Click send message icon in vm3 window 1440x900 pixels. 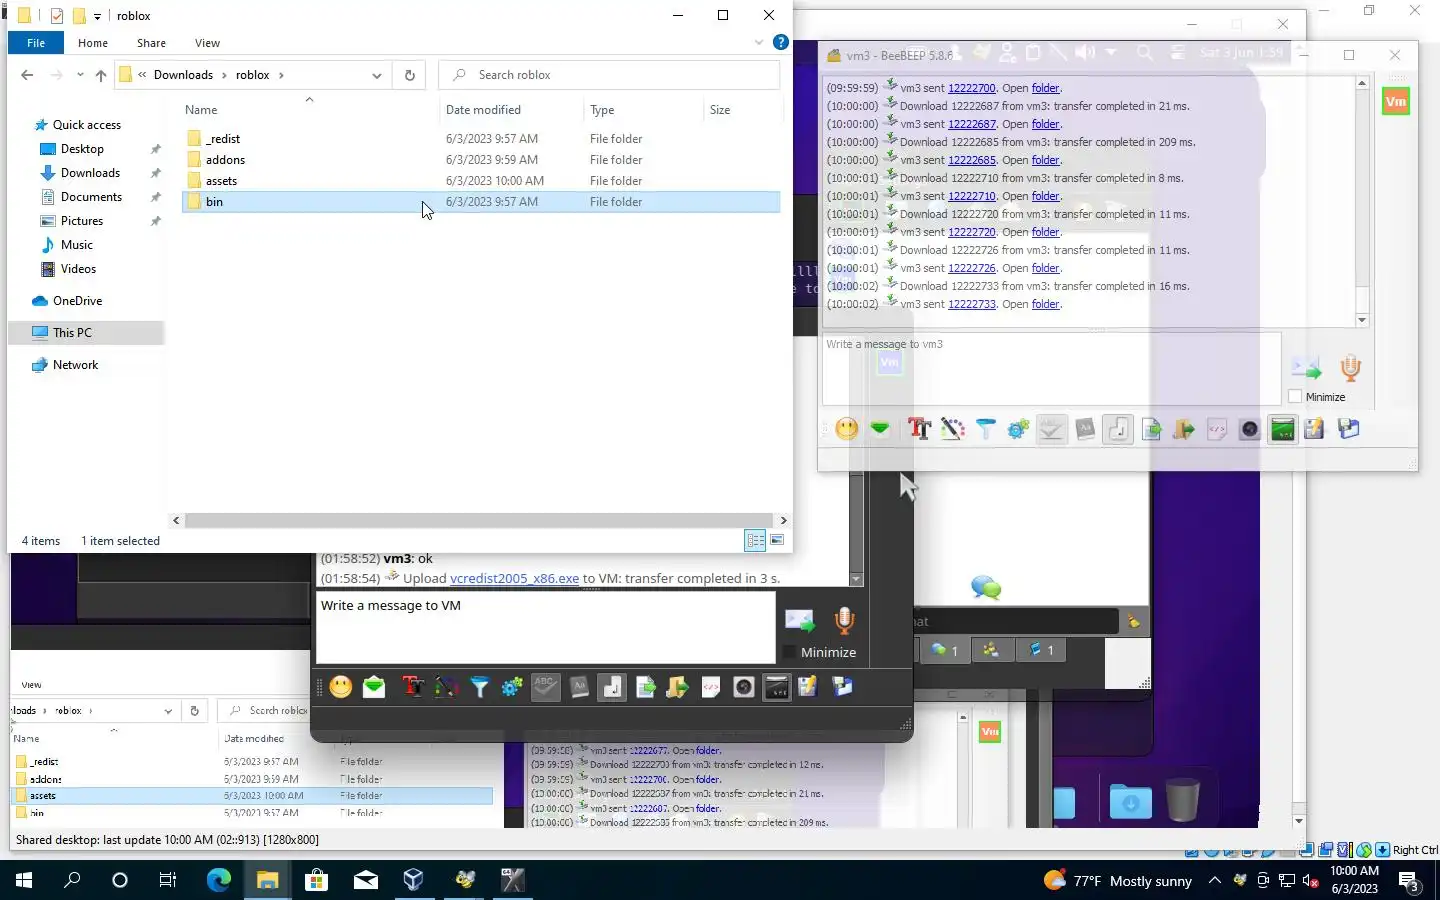coord(1306,368)
